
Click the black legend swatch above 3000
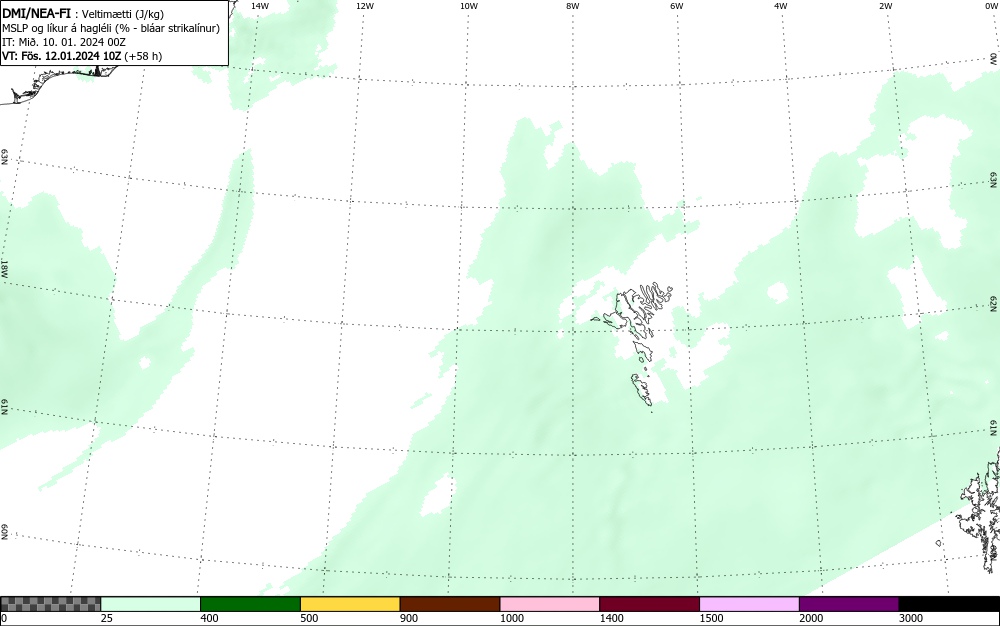pos(949,604)
